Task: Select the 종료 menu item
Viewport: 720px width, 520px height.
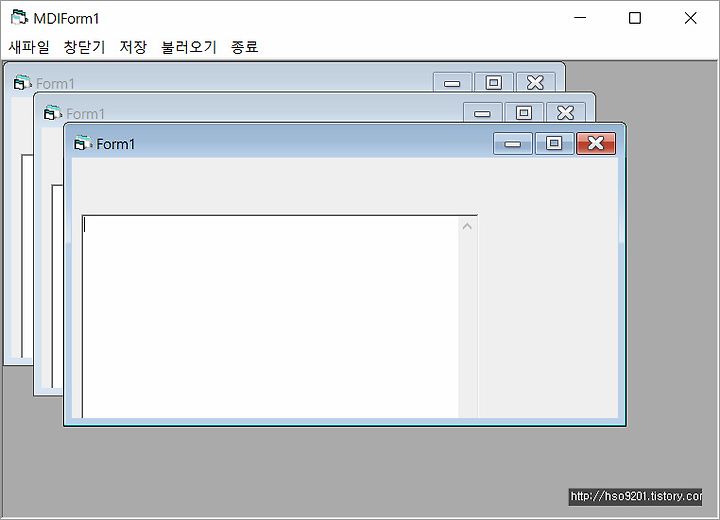Action: coord(244,47)
